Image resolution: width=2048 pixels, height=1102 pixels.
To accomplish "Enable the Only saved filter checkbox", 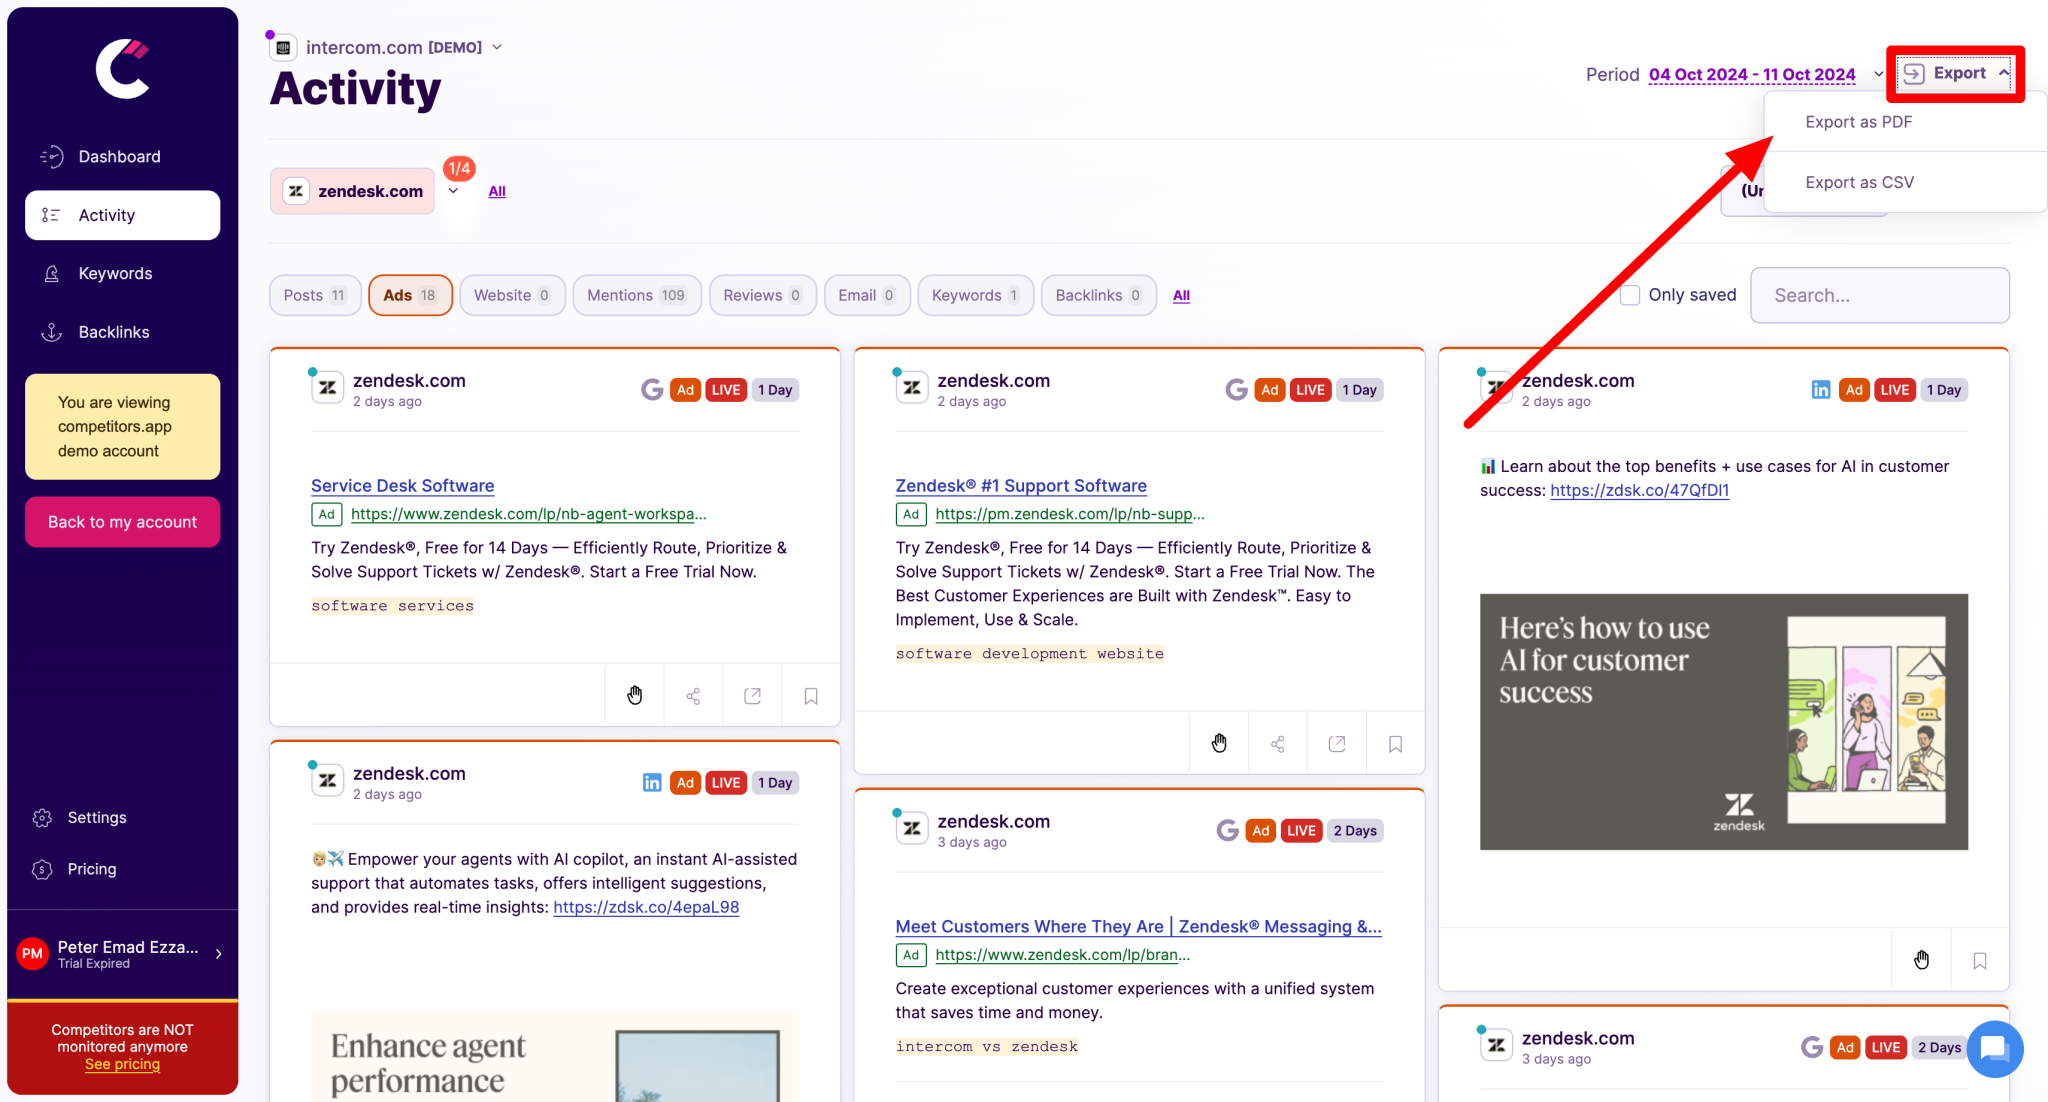I will (x=1629, y=295).
